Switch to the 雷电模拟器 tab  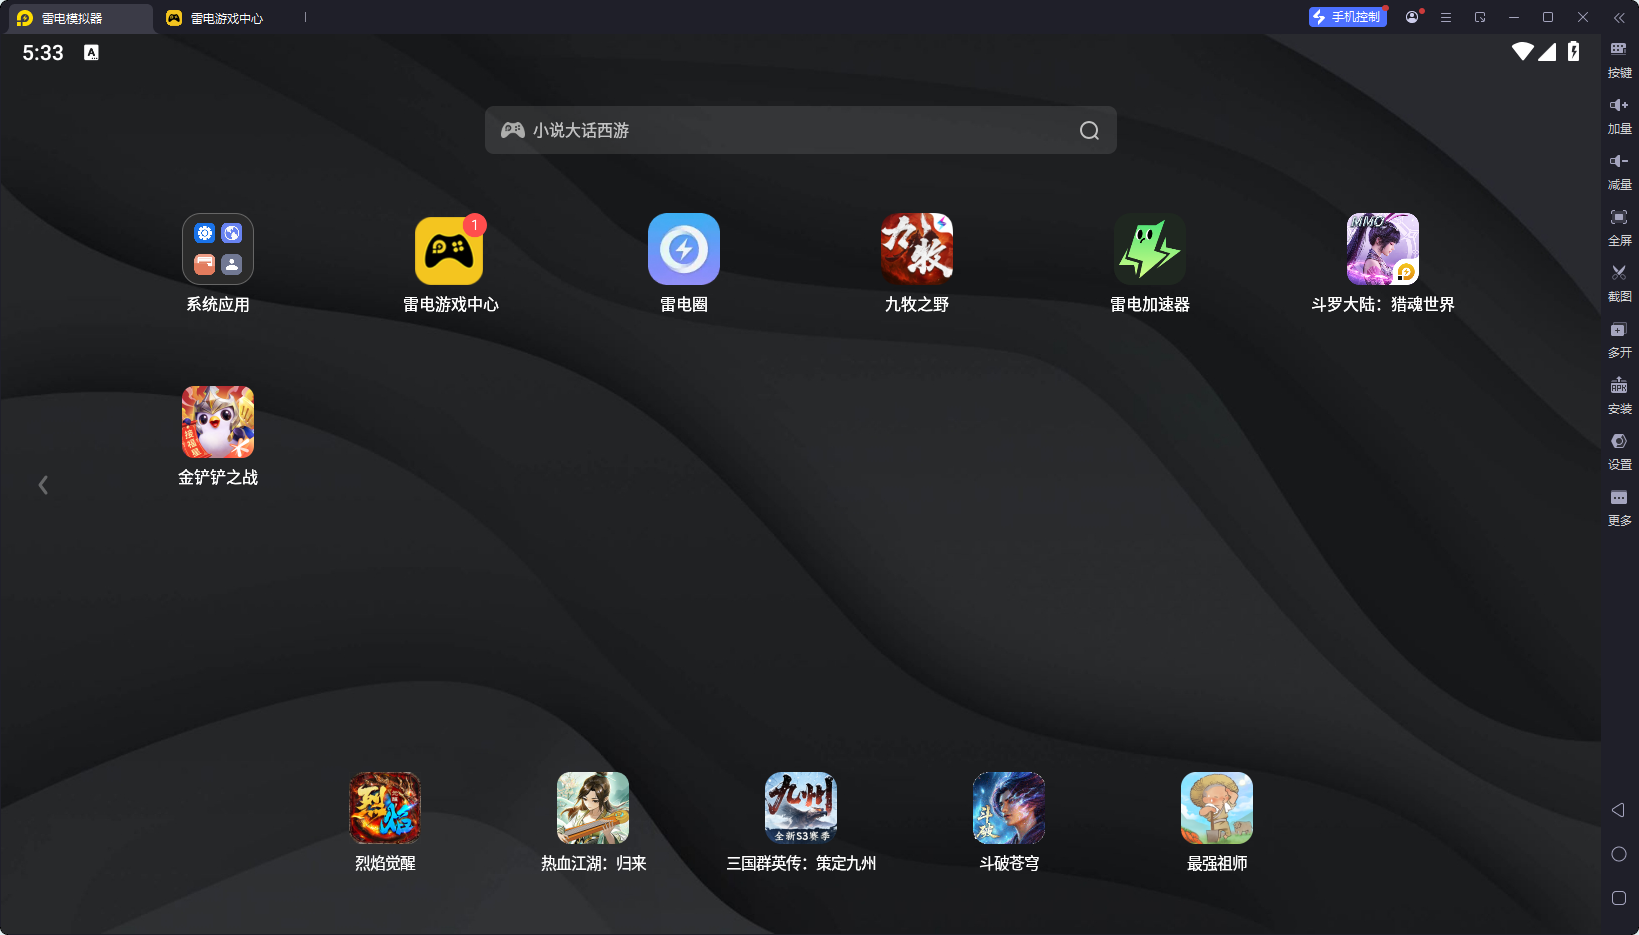point(78,18)
